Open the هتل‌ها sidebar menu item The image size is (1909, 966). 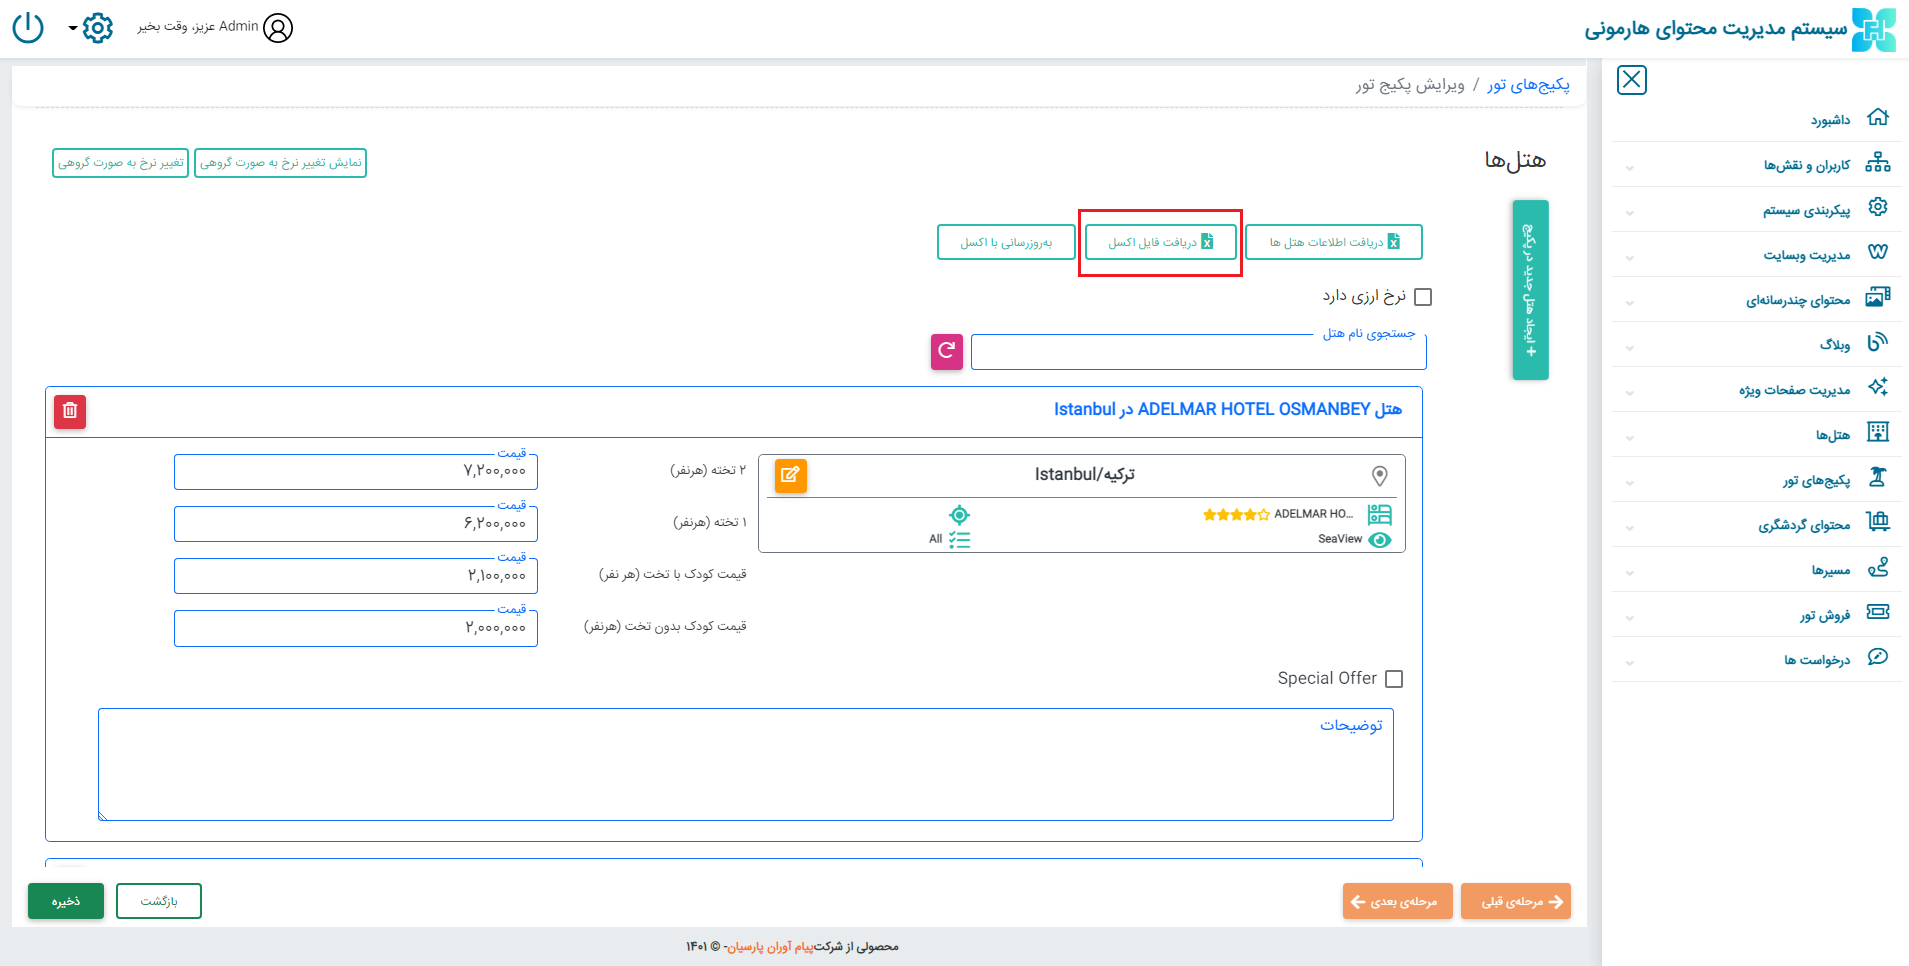pos(1832,435)
